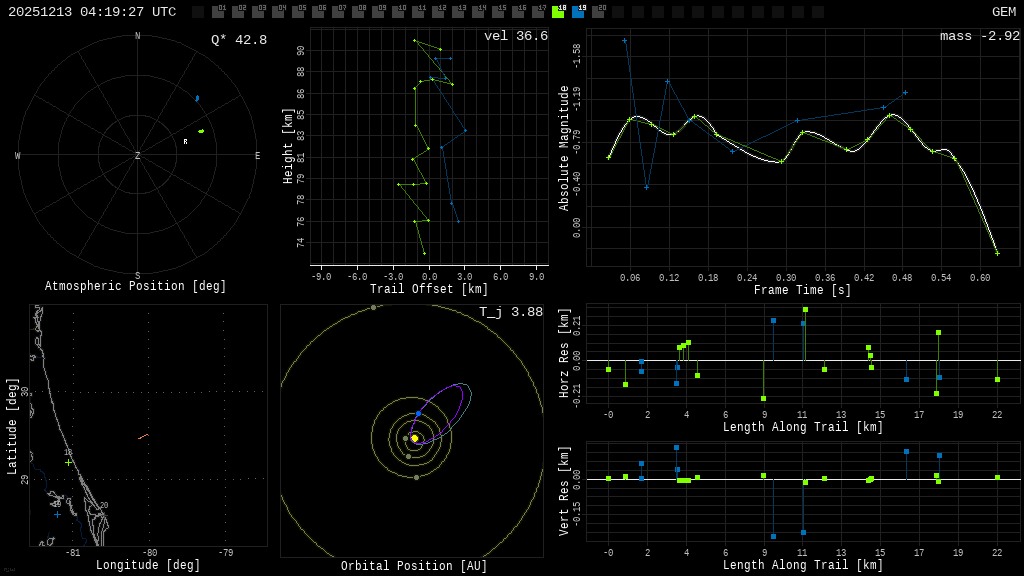
Task: Select station 06 indicator box
Action: 318,12
